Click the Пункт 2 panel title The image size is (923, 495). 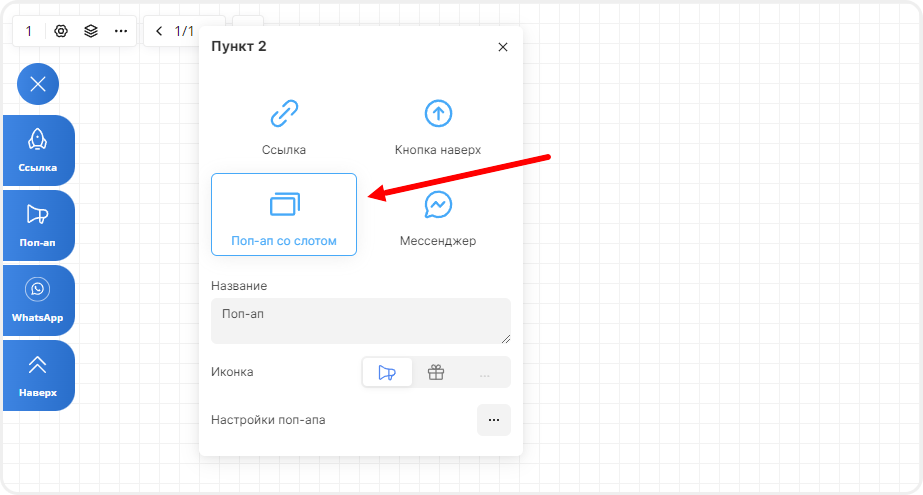[x=239, y=46]
